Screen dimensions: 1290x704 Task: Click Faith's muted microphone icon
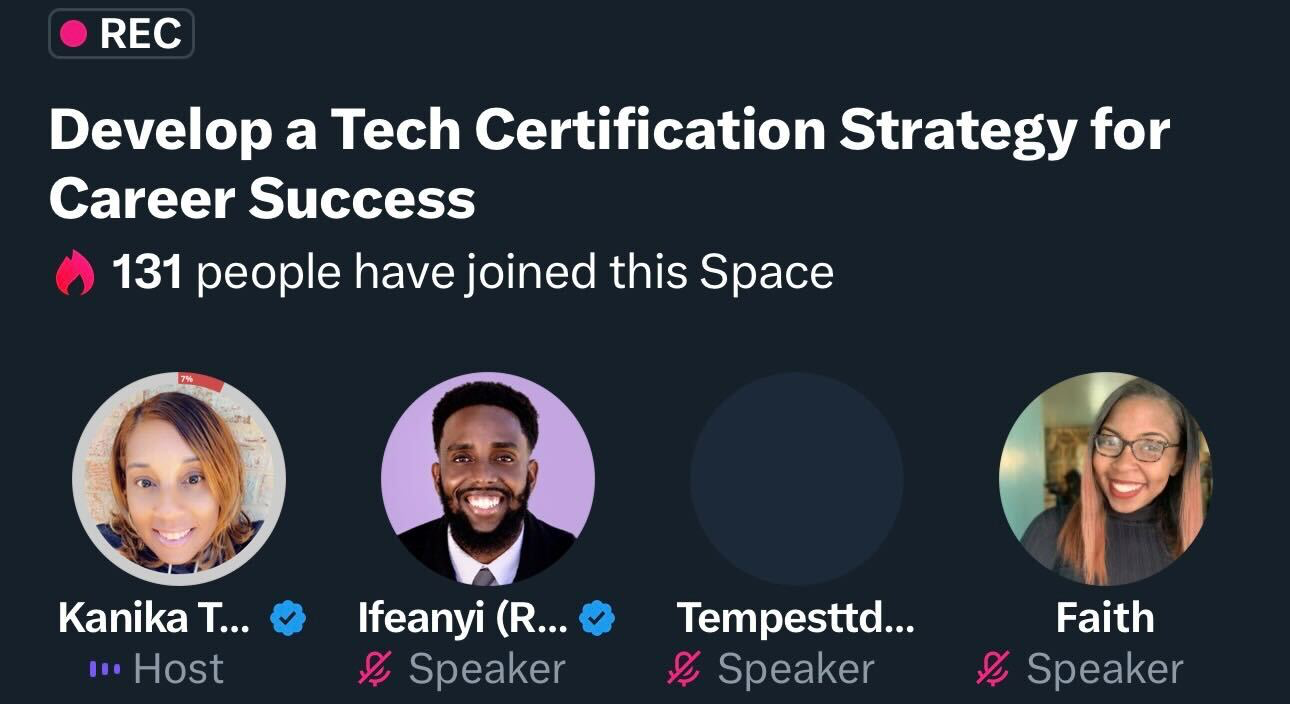click(x=992, y=669)
